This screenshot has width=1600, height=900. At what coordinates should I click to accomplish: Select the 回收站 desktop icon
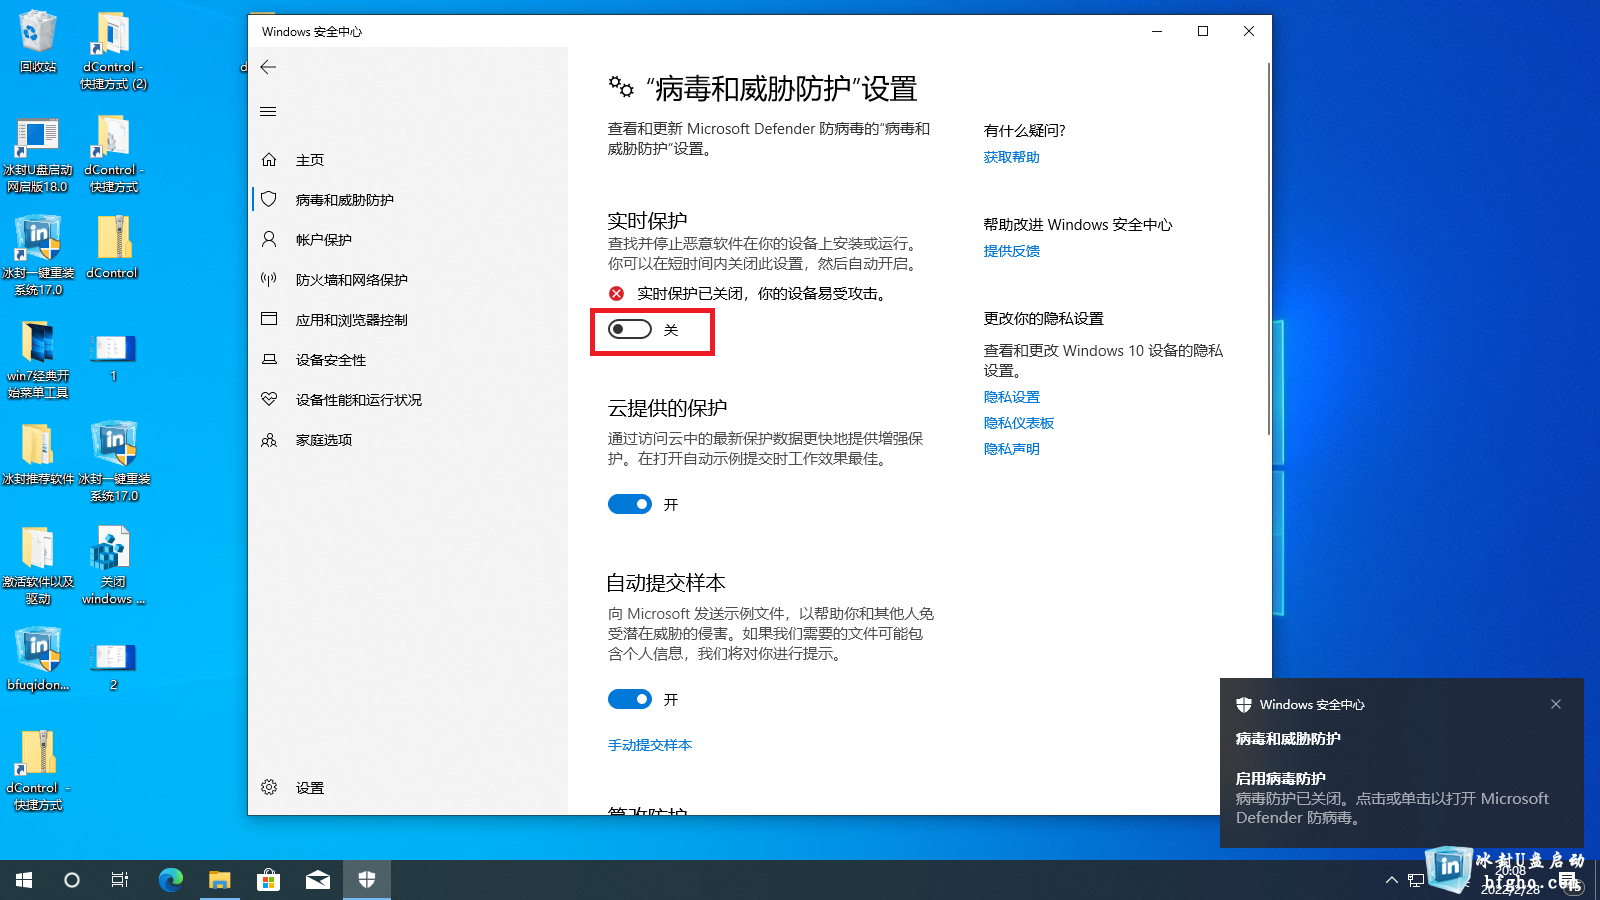(x=37, y=42)
